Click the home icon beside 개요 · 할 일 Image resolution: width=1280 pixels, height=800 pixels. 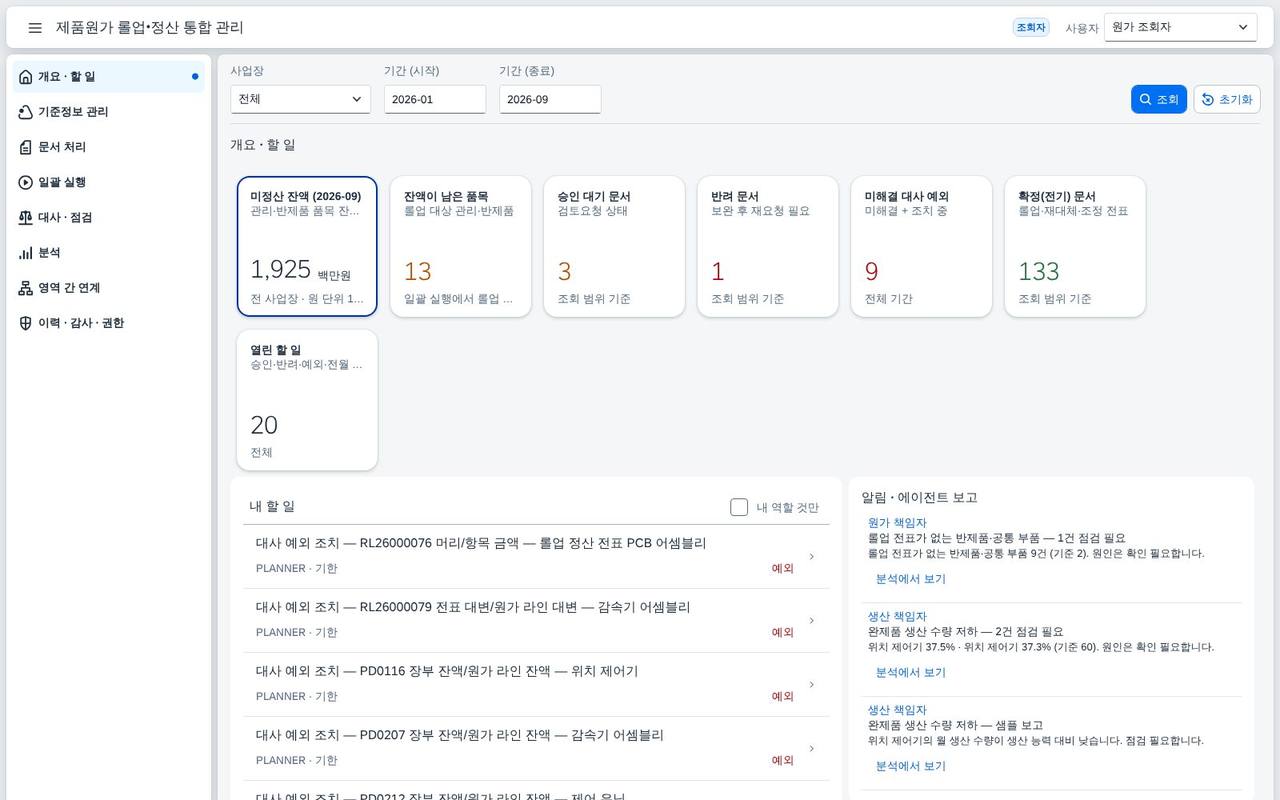click(26, 76)
